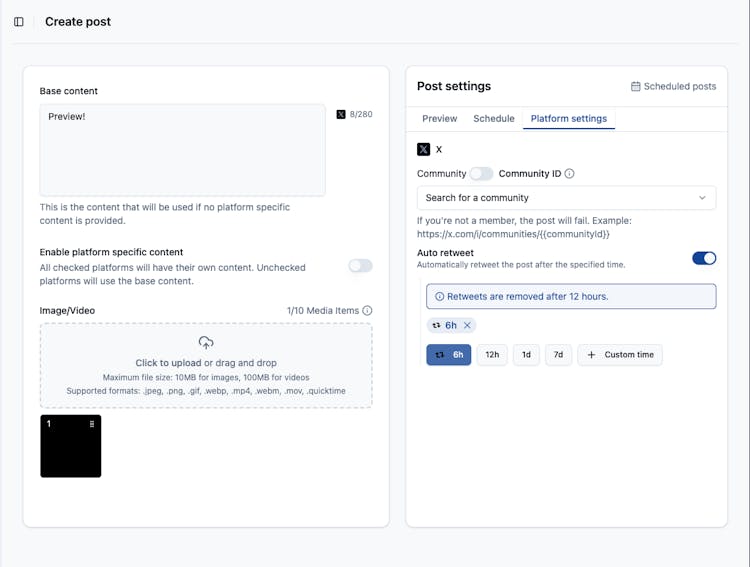Click the Create post heading
The width and height of the screenshot is (750, 567).
78,22
